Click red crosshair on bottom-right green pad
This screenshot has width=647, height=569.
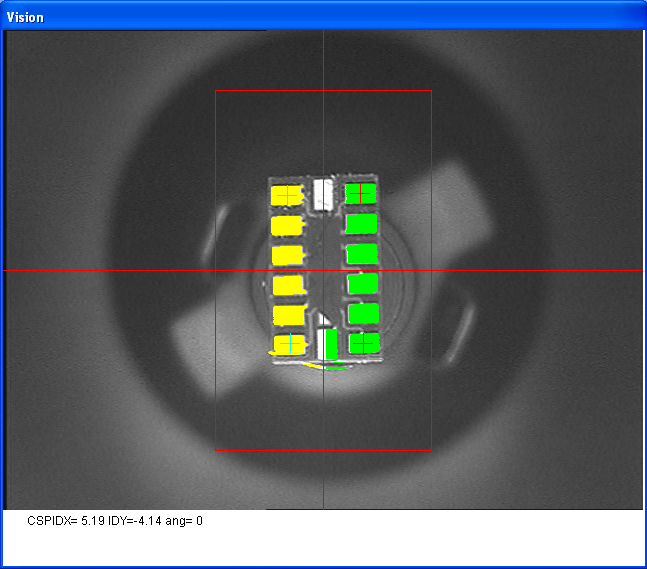[363, 343]
